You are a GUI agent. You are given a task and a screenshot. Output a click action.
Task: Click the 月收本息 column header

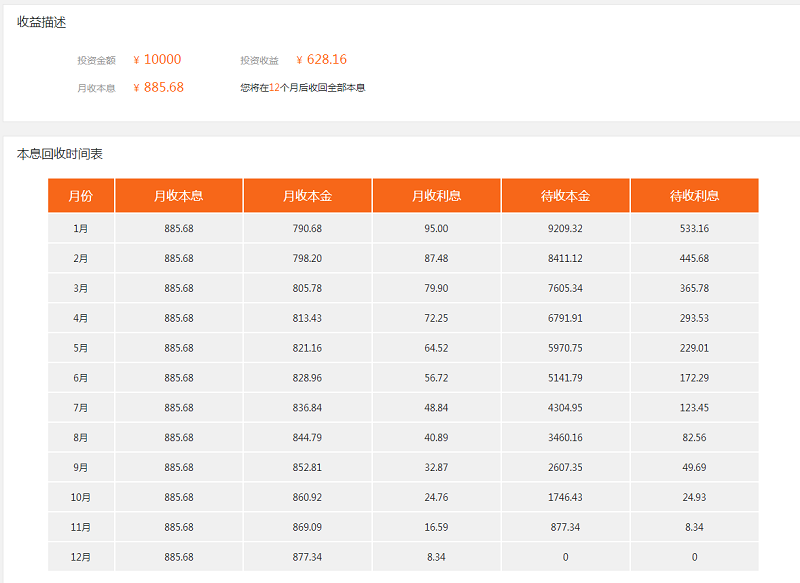coord(179,195)
